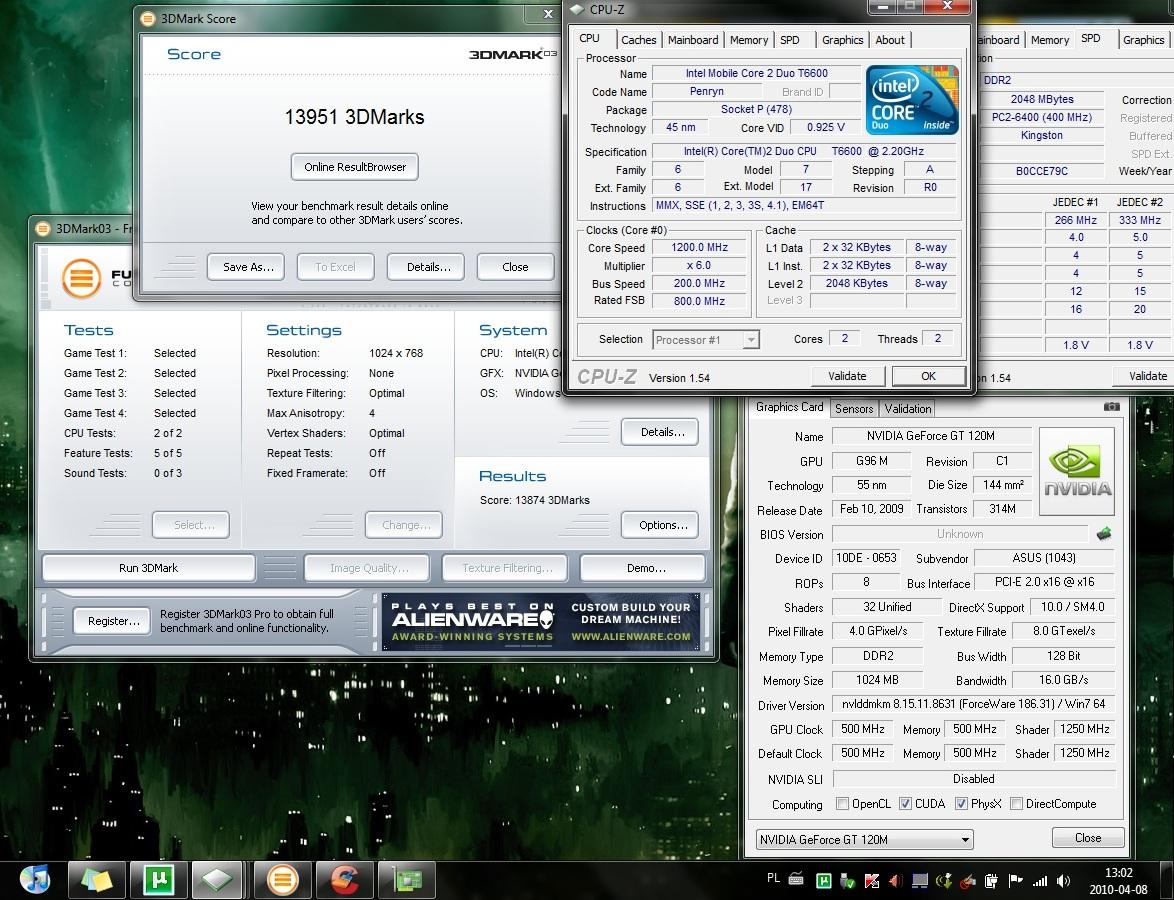
Task: Open the uTorrent taskbar button
Action: click(159, 879)
